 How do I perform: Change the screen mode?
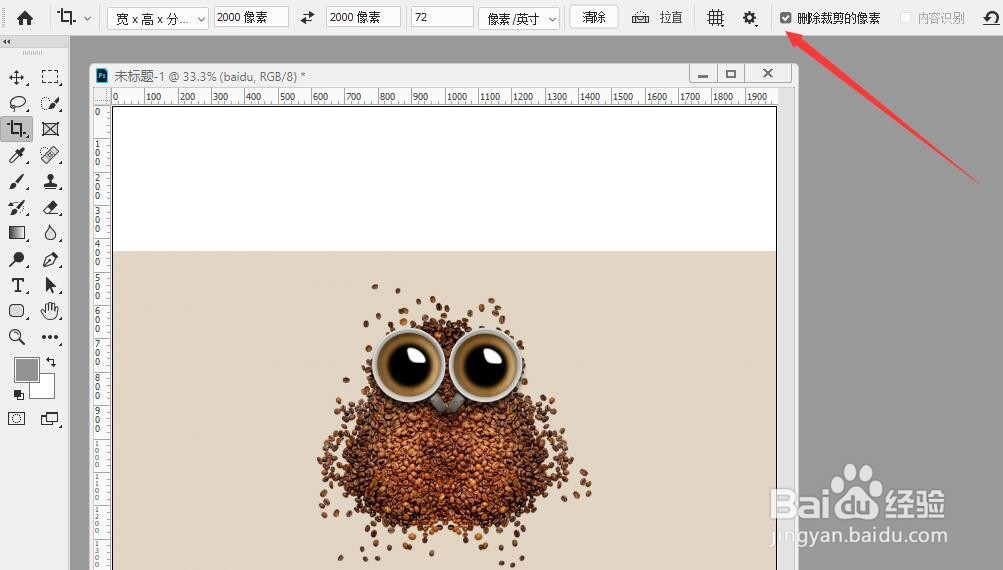click(x=50, y=418)
